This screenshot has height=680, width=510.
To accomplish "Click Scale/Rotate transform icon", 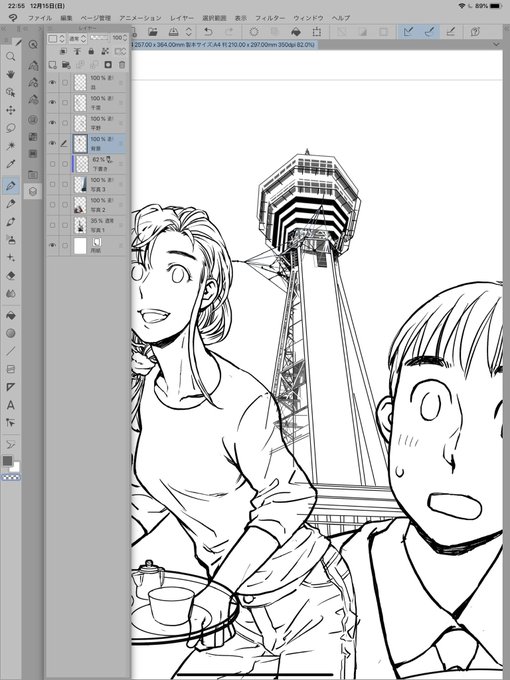I will pyautogui.click(x=317, y=32).
